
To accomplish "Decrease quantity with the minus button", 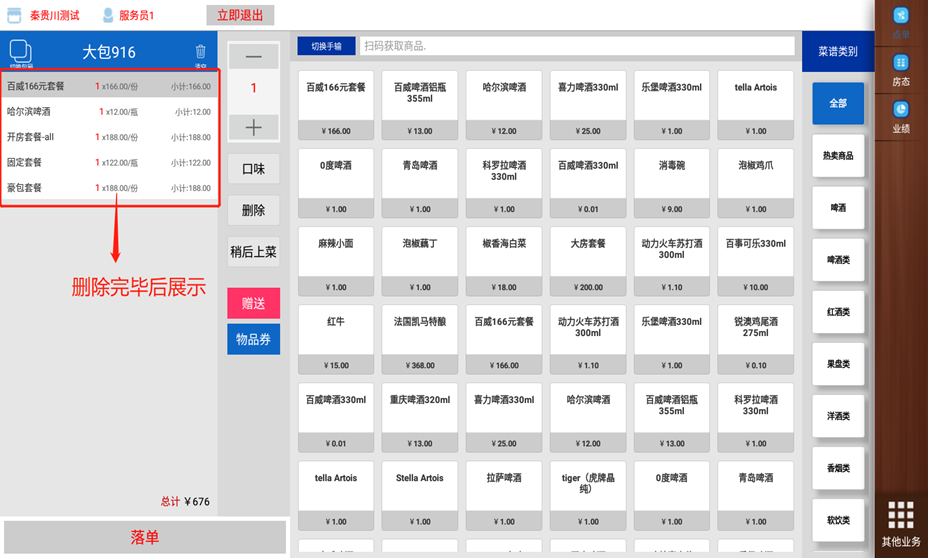I will pos(253,57).
